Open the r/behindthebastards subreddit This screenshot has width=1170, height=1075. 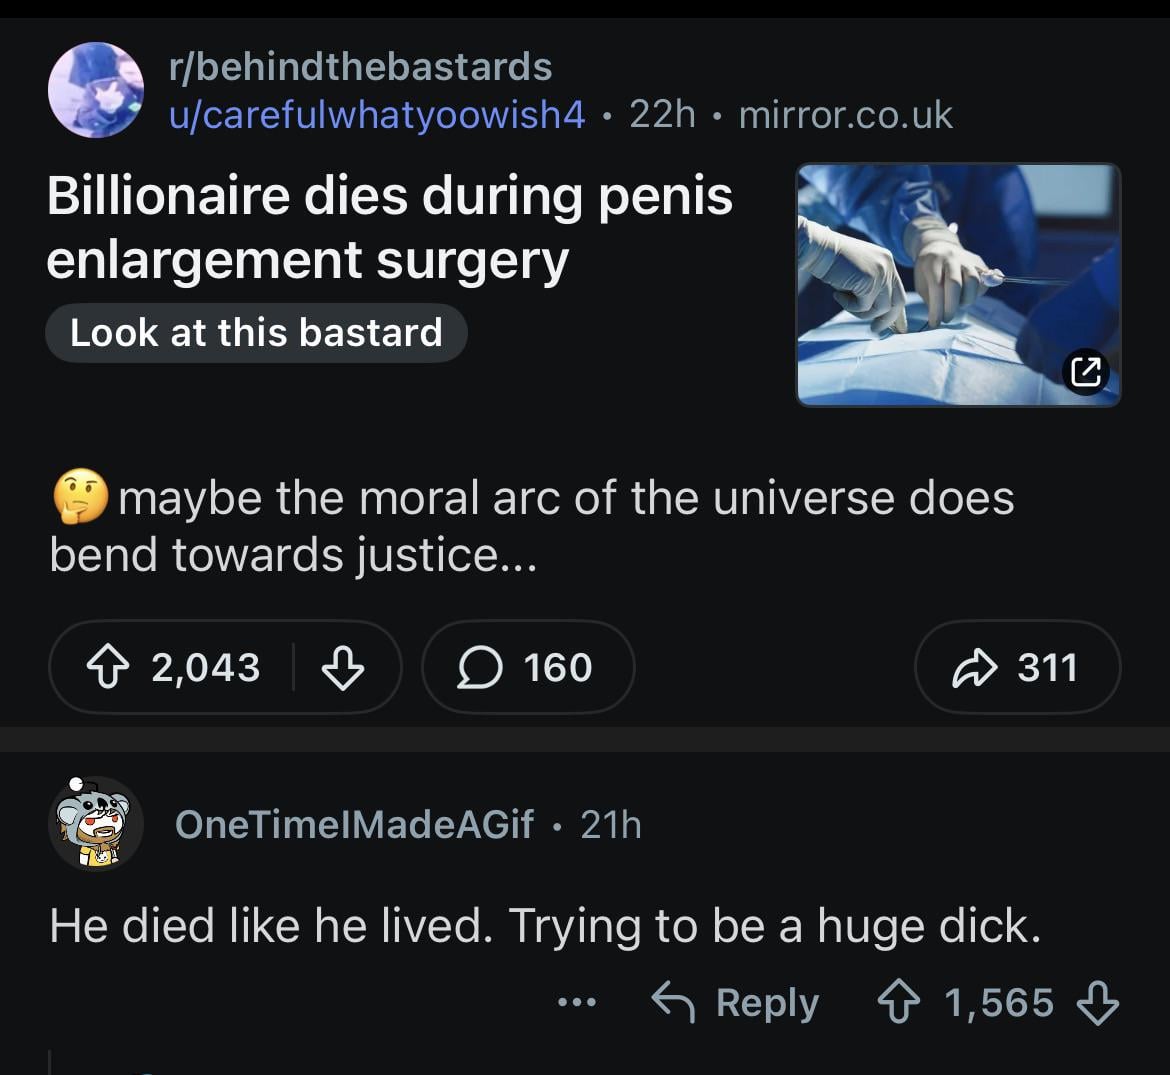tap(360, 67)
